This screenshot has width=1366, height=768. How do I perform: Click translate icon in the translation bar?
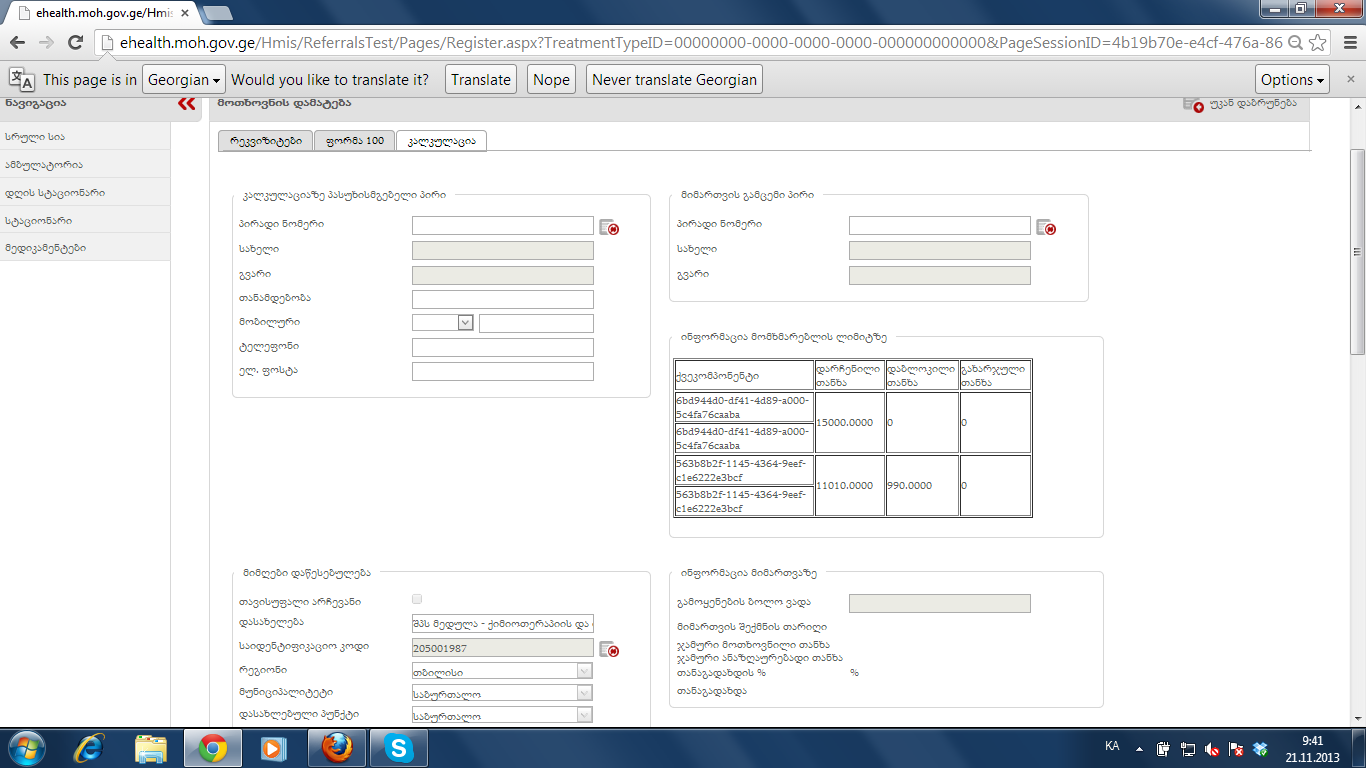pyautogui.click(x=22, y=80)
